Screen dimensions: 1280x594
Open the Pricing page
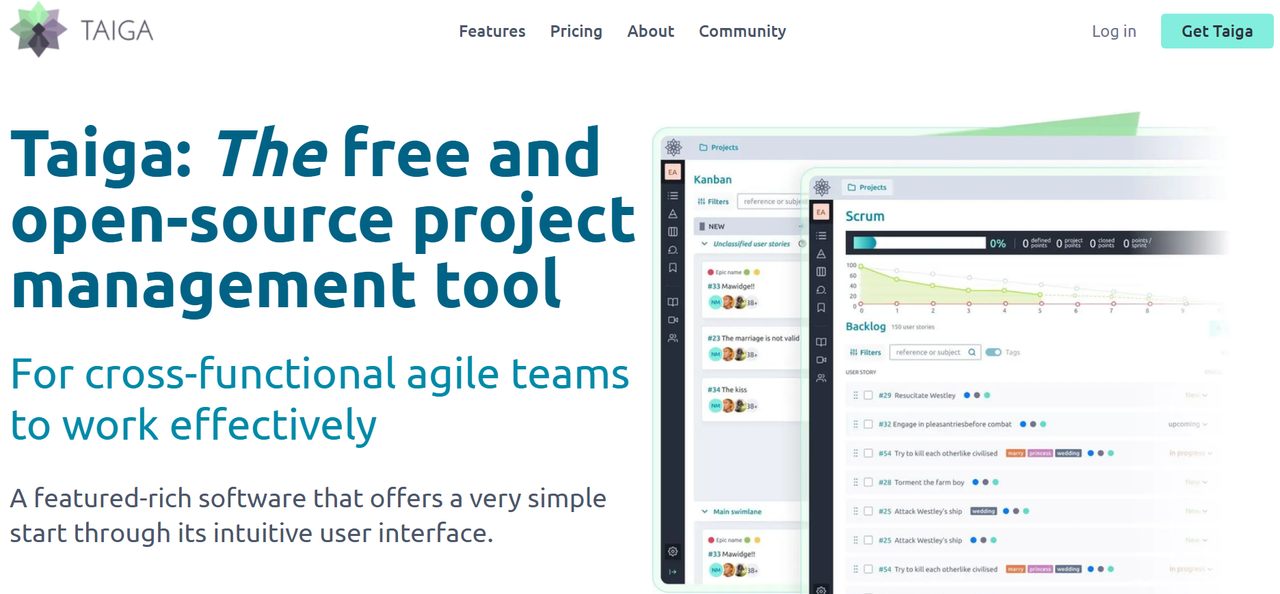pyautogui.click(x=576, y=31)
